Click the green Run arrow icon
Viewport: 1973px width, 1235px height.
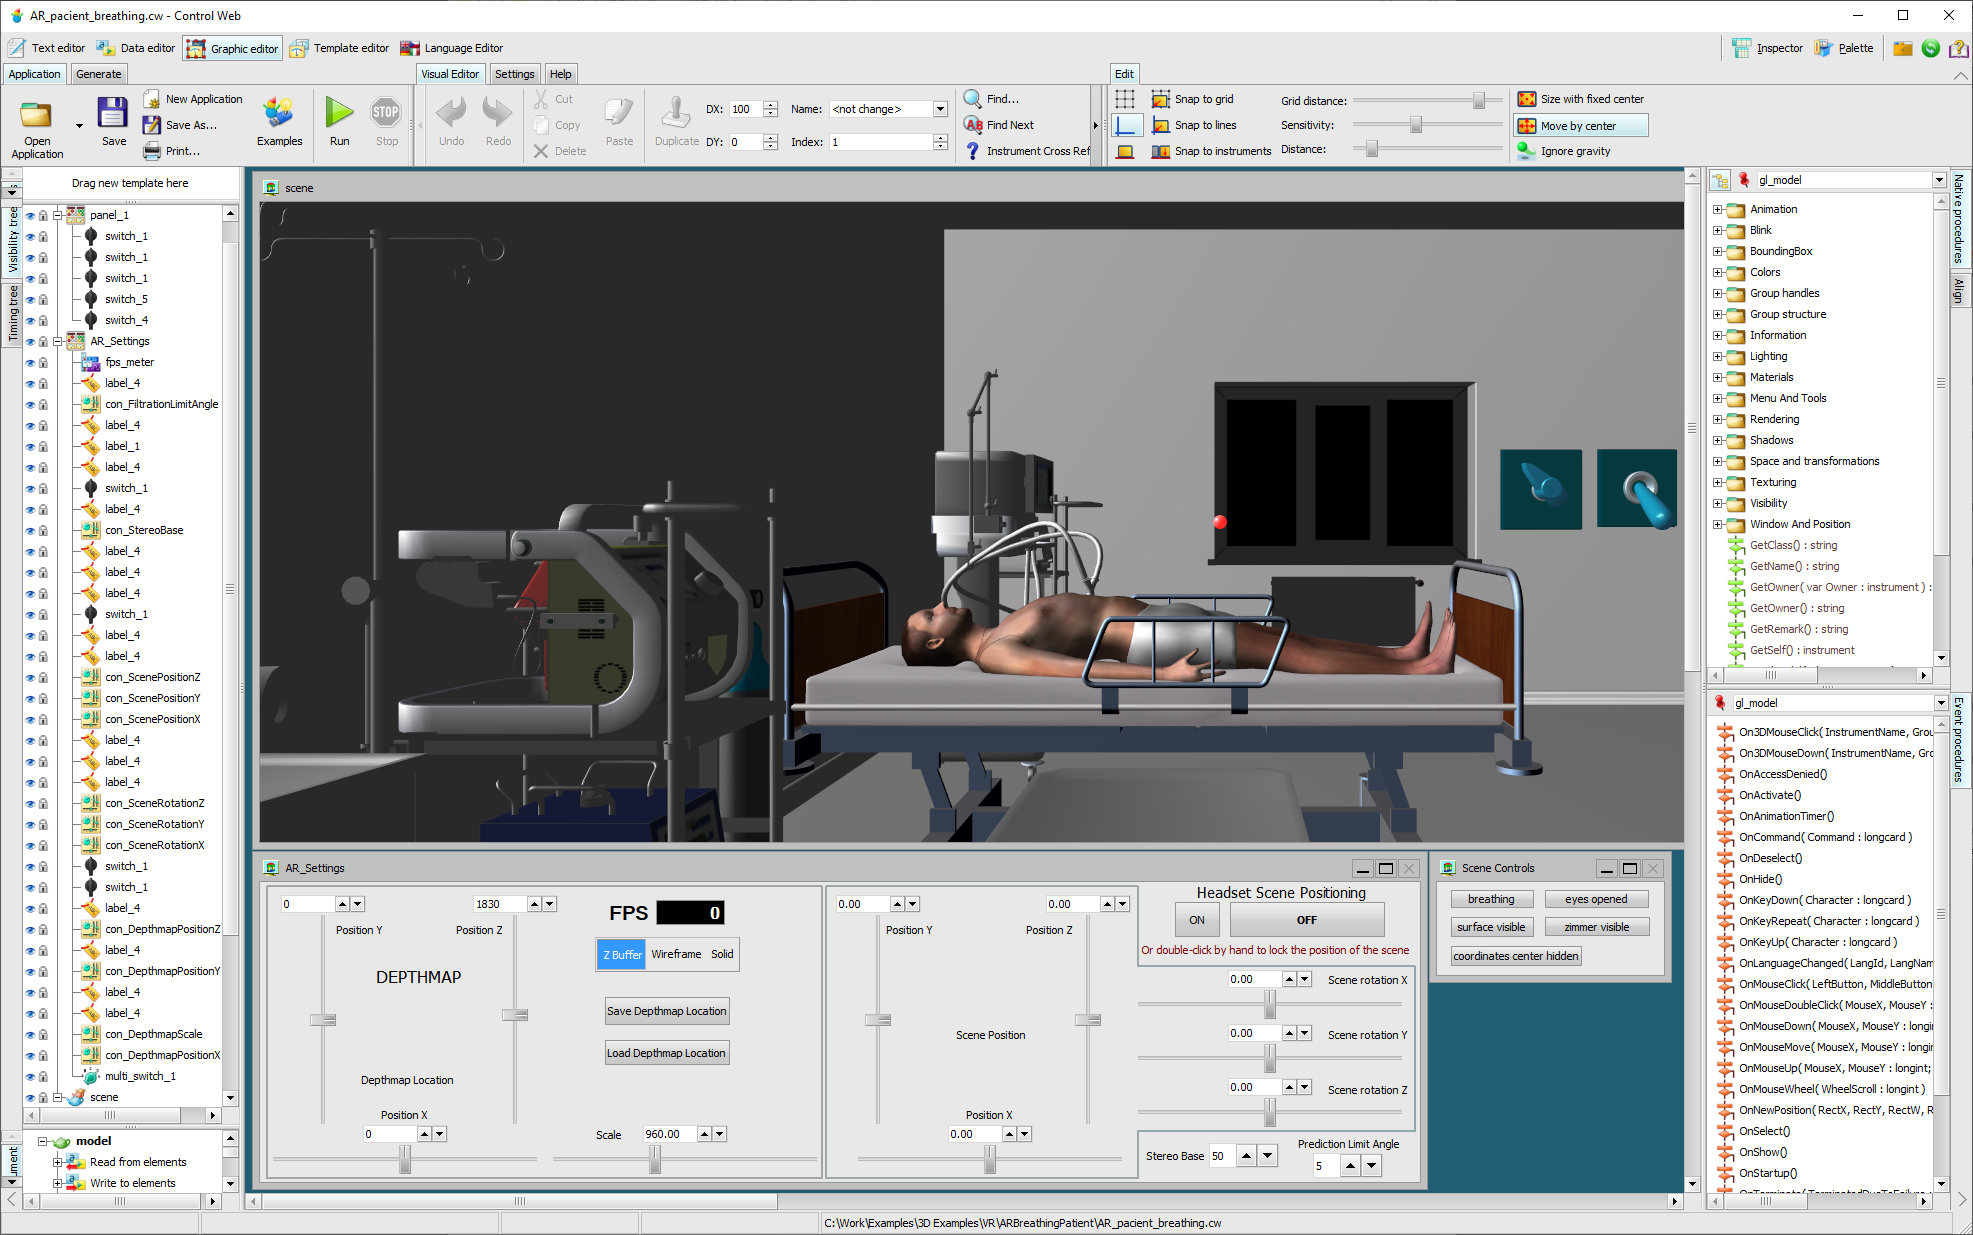tap(340, 113)
